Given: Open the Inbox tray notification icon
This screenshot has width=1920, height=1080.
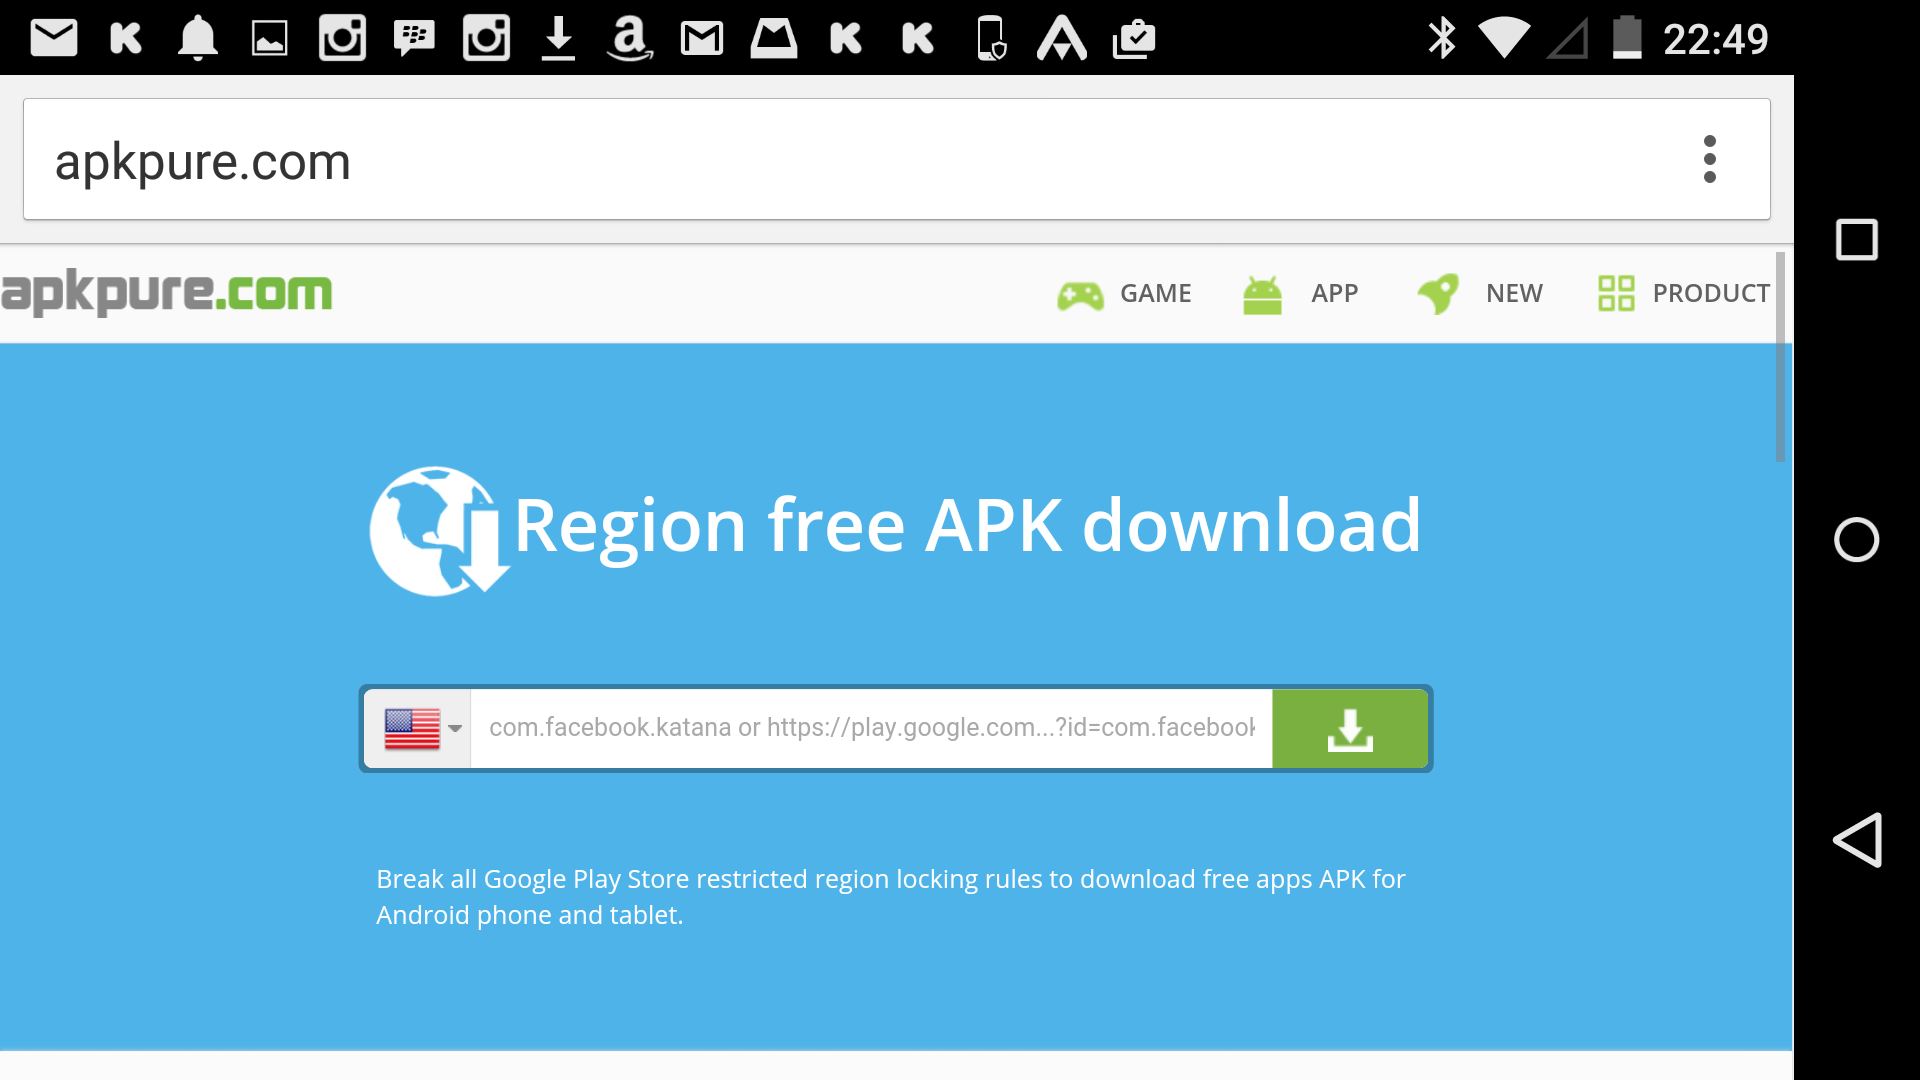Looking at the screenshot, I should click(774, 39).
